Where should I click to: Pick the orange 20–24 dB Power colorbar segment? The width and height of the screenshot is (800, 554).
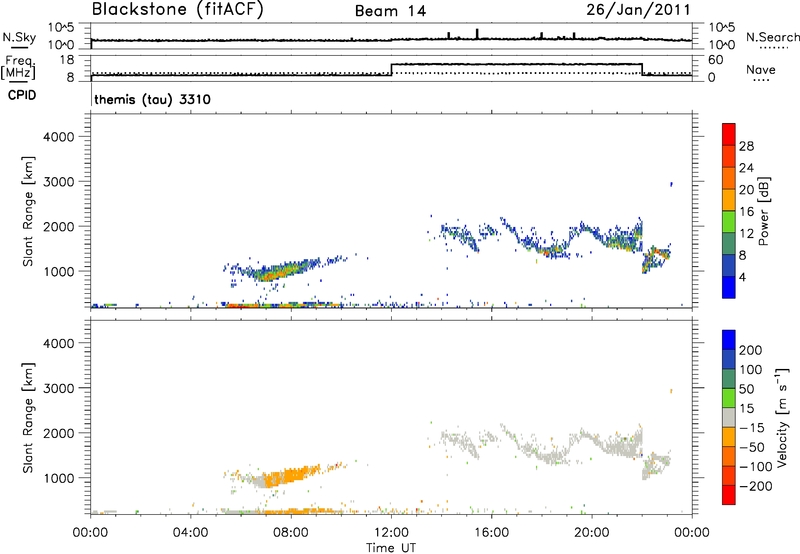tap(729, 178)
